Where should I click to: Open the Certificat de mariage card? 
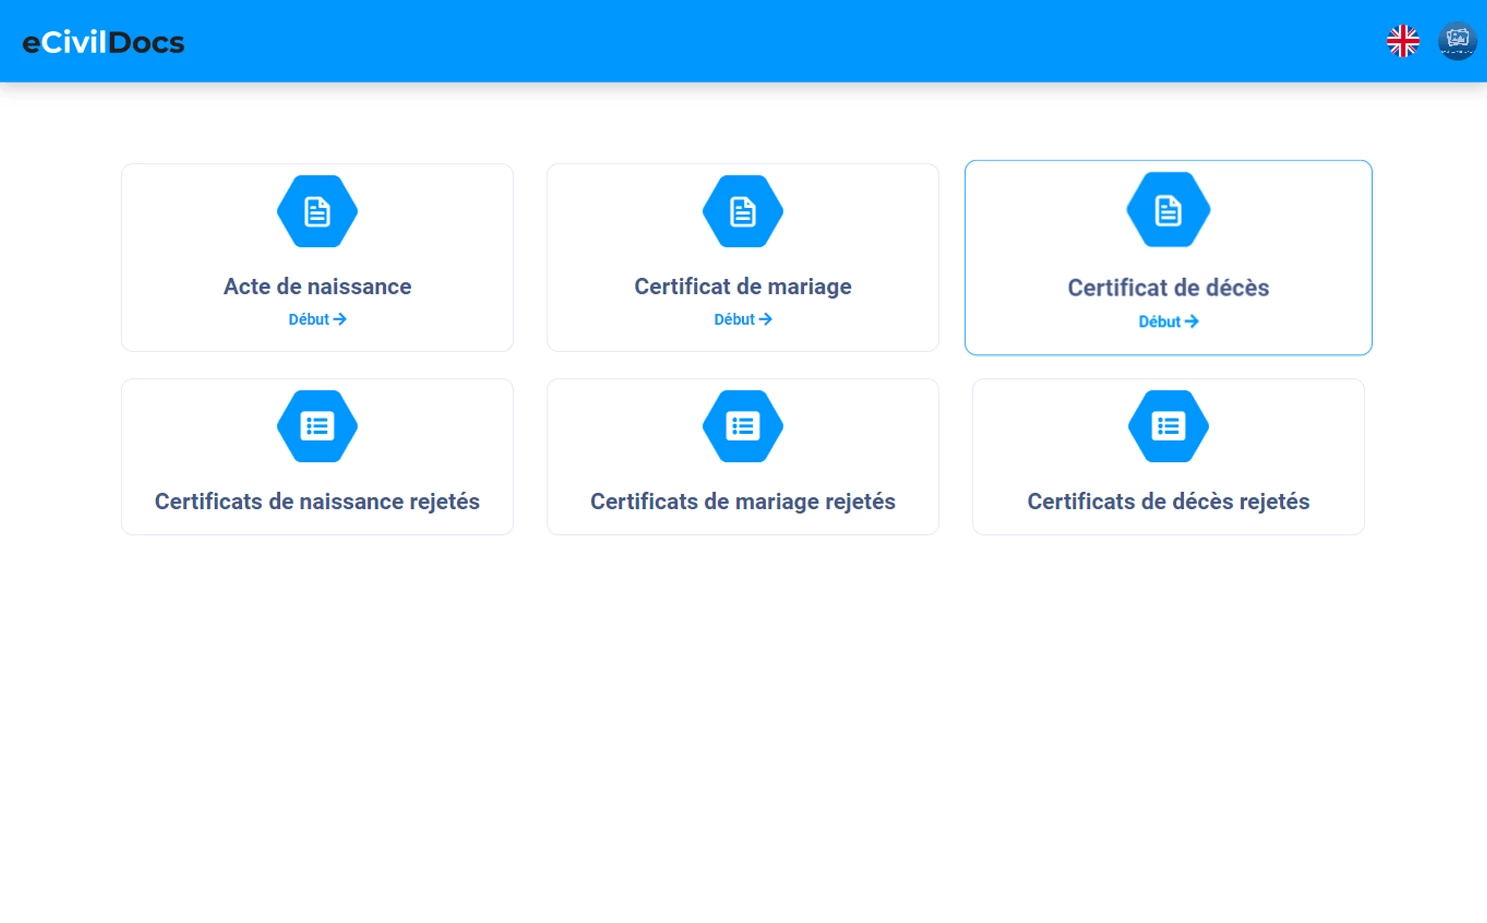742,257
